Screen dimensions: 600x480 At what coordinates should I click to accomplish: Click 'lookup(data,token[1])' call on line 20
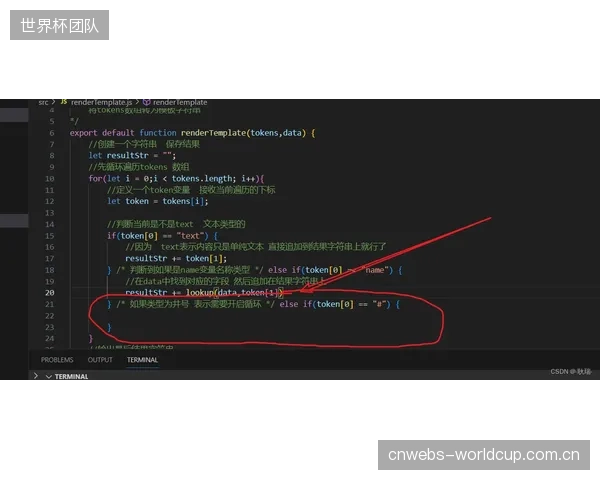coord(235,293)
